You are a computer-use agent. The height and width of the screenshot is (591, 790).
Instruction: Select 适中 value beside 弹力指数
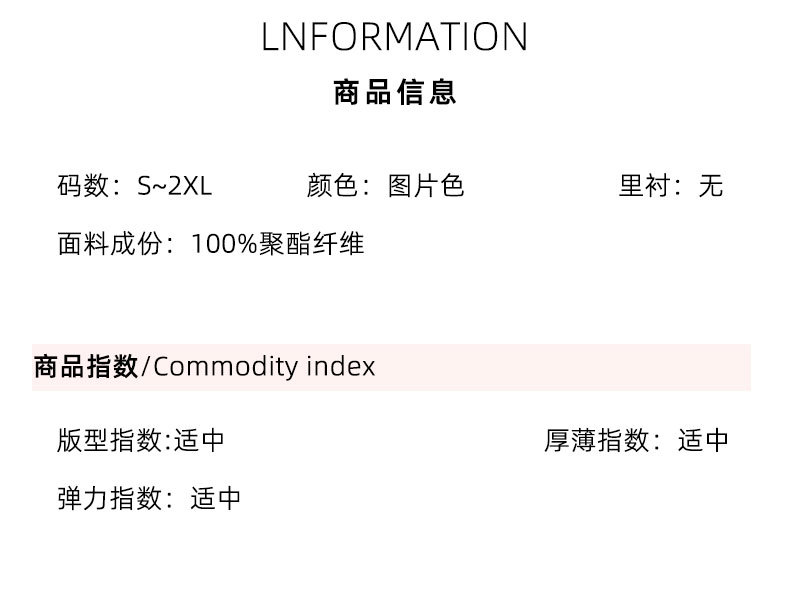pyautogui.click(x=216, y=498)
